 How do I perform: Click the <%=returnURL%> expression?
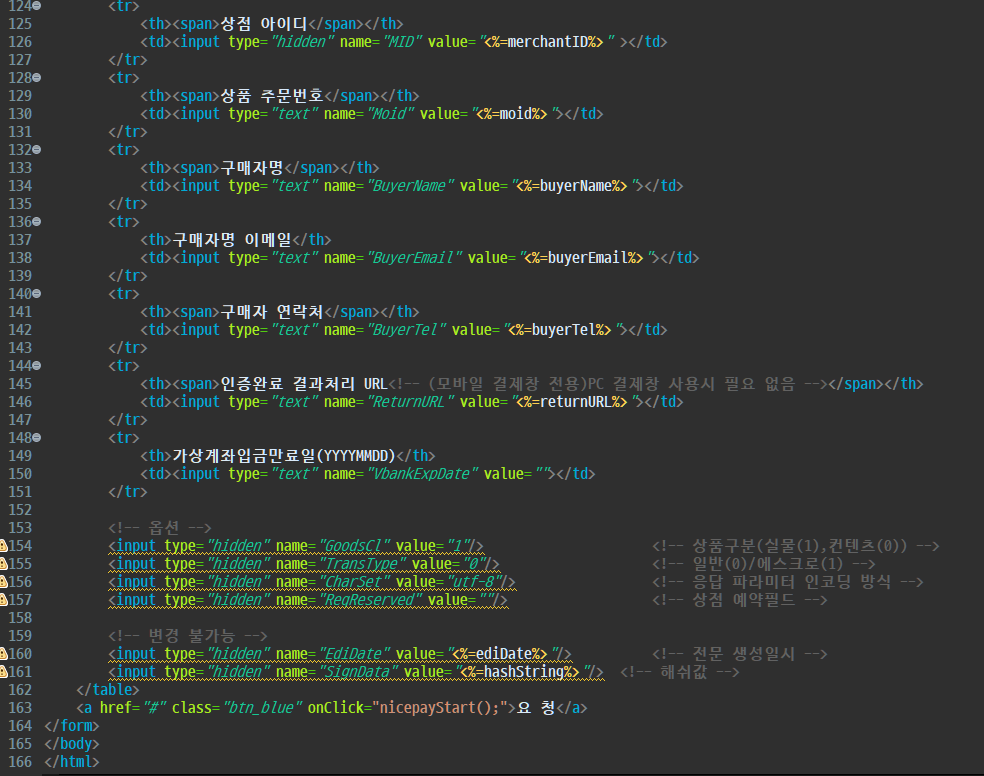pyautogui.click(x=572, y=402)
